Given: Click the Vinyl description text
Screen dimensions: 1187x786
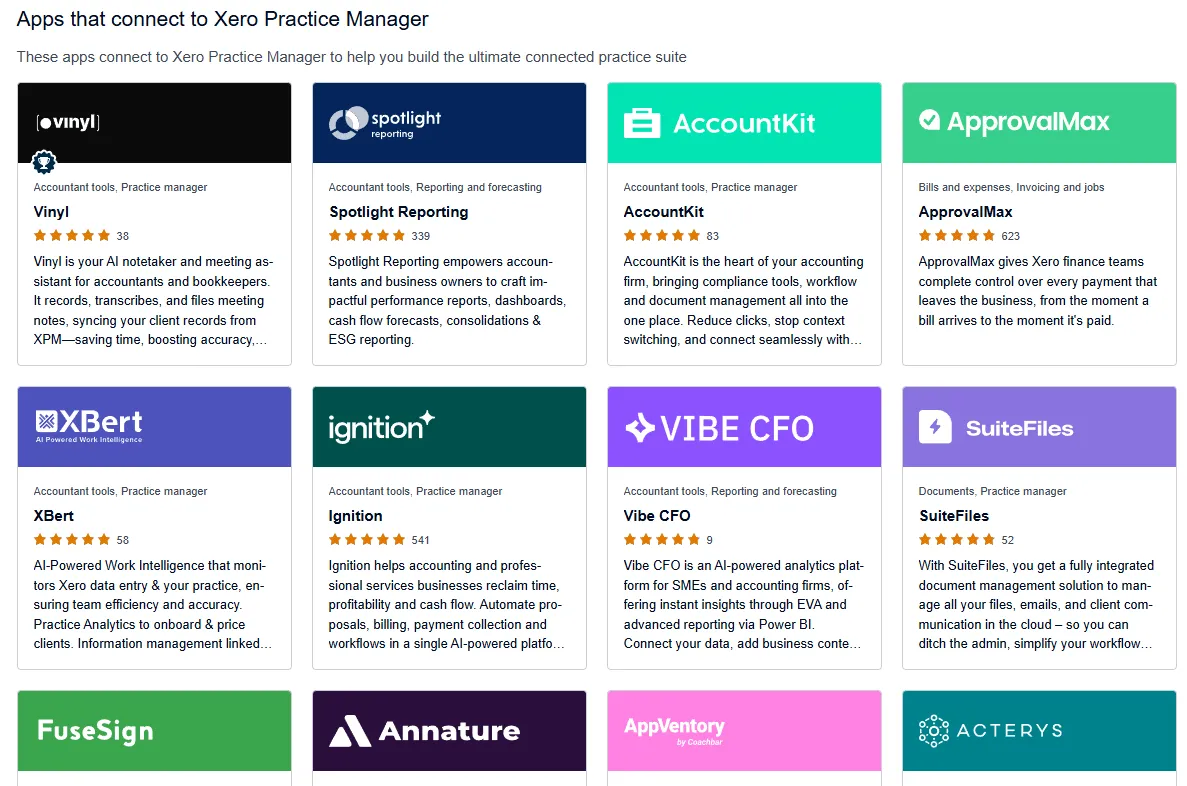Looking at the screenshot, I should coord(154,301).
